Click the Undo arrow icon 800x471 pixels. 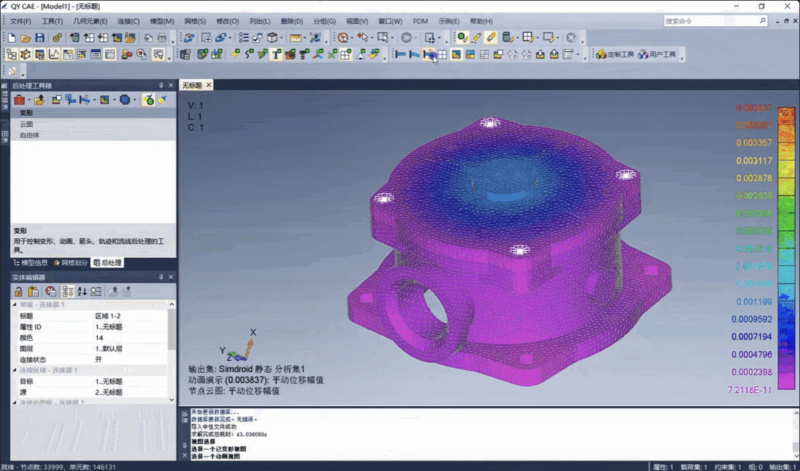(148, 38)
